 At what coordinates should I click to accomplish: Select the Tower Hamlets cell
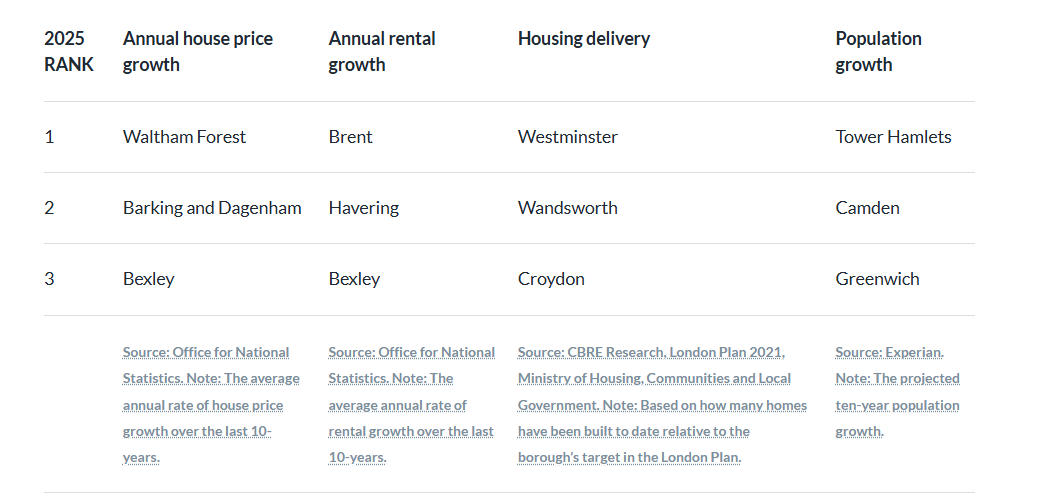[893, 137]
